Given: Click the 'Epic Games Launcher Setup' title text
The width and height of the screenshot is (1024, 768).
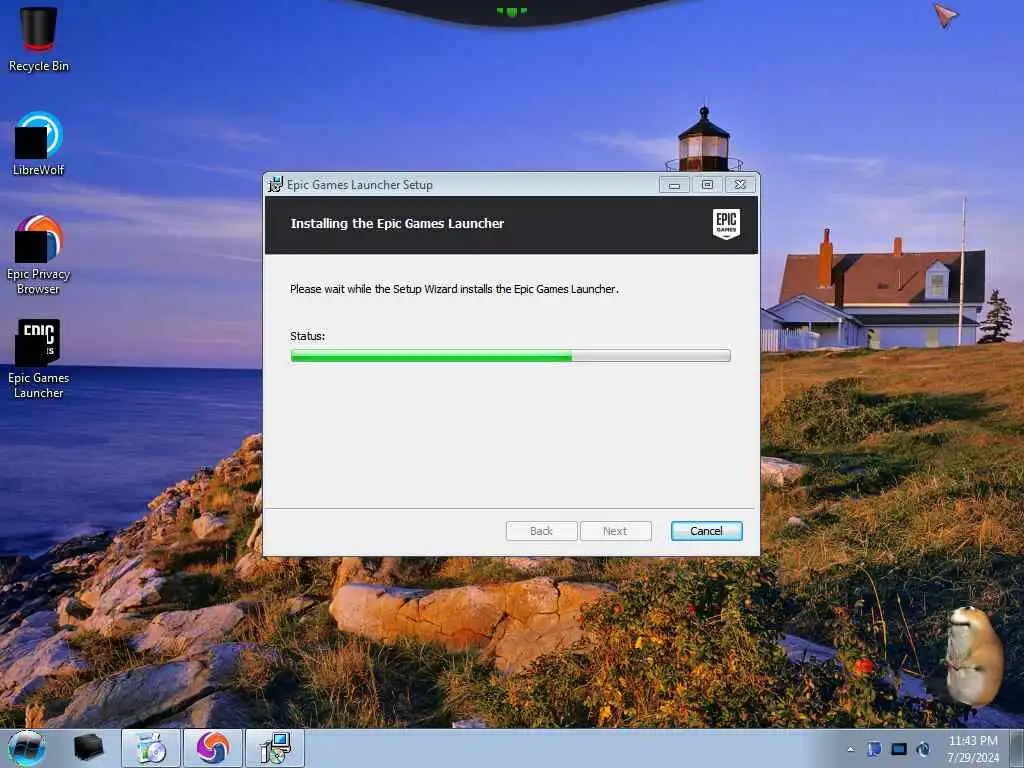Looking at the screenshot, I should [x=360, y=185].
